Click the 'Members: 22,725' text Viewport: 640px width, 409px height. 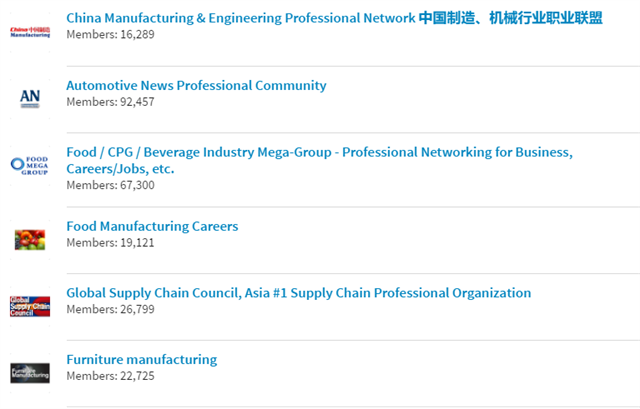pyautogui.click(x=111, y=376)
